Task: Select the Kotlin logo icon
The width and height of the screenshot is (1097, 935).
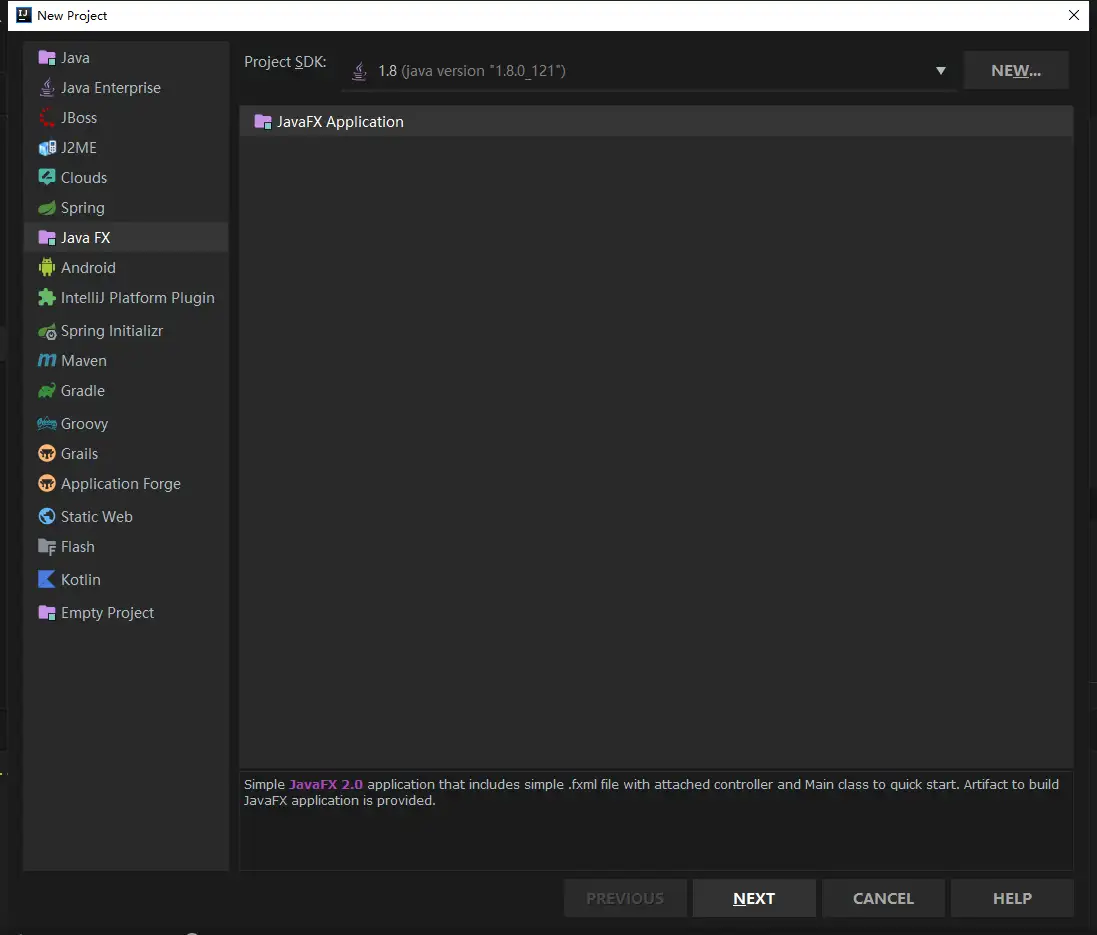Action: point(46,580)
